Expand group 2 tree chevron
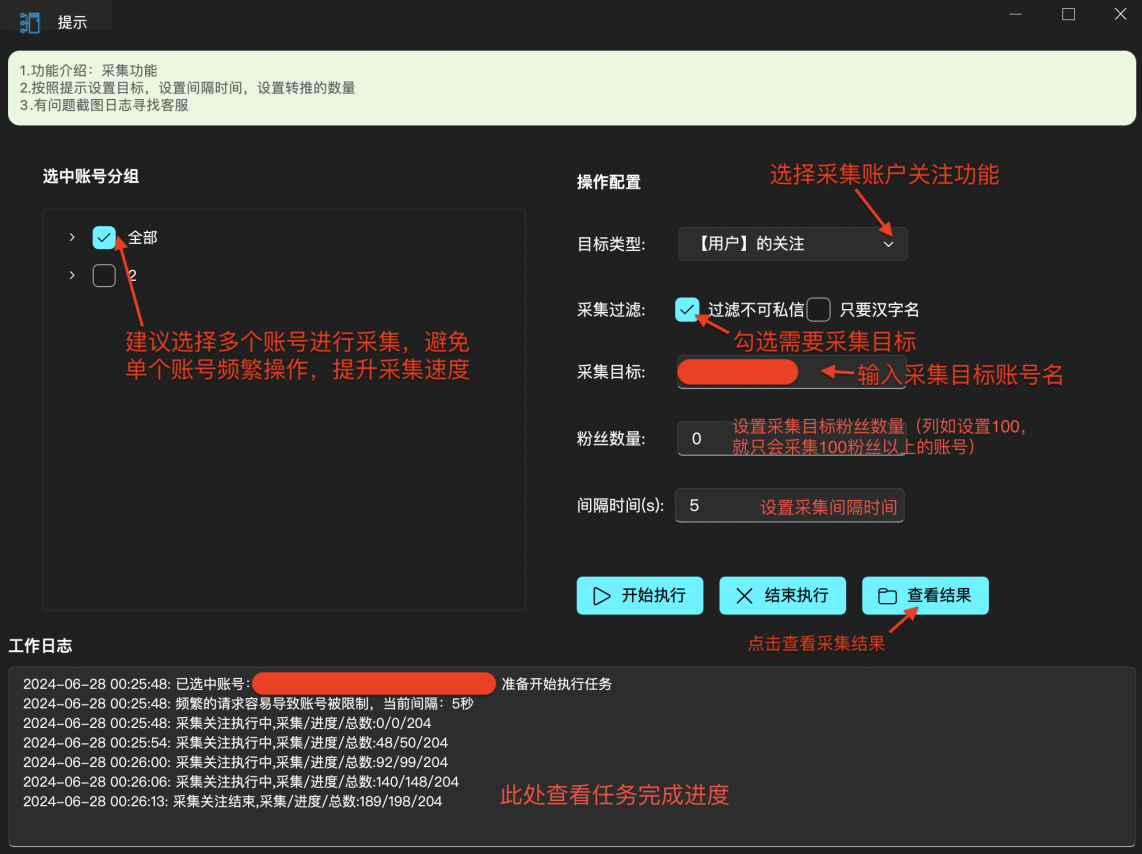 [72, 275]
